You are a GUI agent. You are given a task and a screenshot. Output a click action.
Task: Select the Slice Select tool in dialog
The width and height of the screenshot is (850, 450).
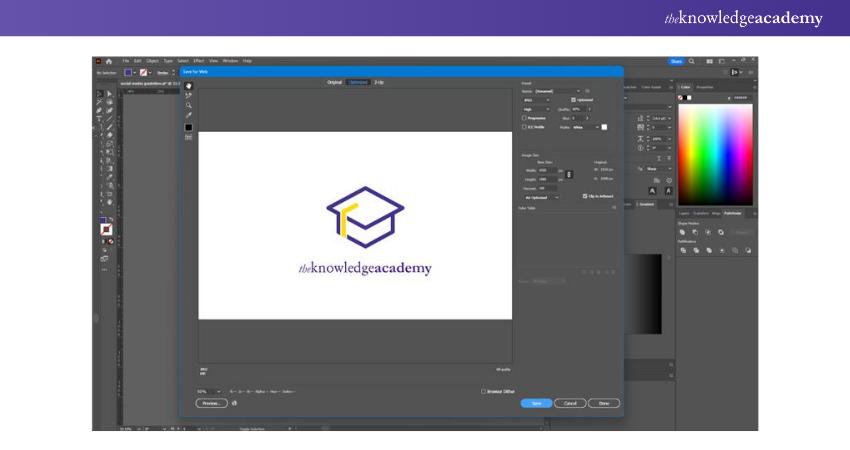[188, 95]
